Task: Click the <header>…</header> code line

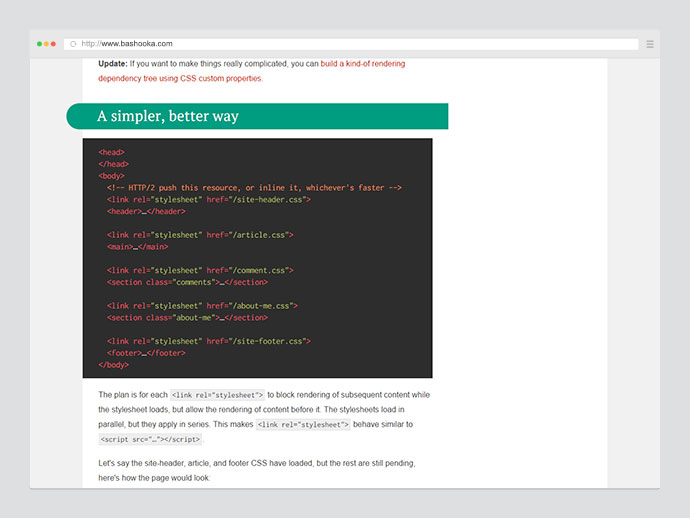Action: click(146, 212)
